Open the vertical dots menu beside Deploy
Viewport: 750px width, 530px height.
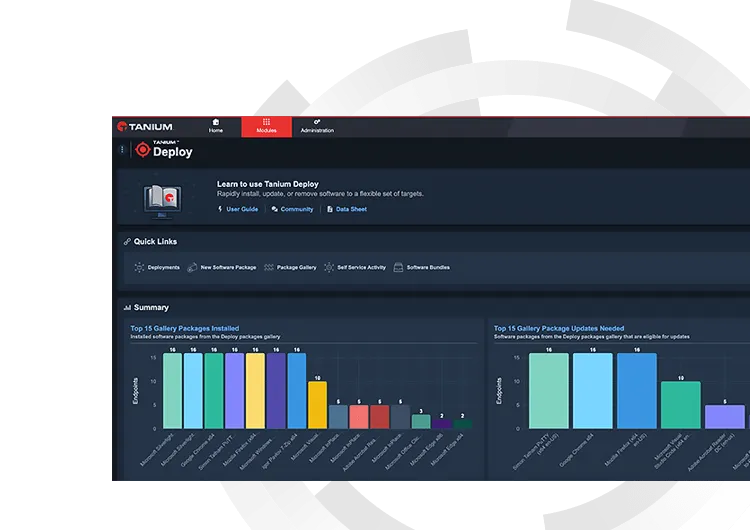tap(122, 150)
